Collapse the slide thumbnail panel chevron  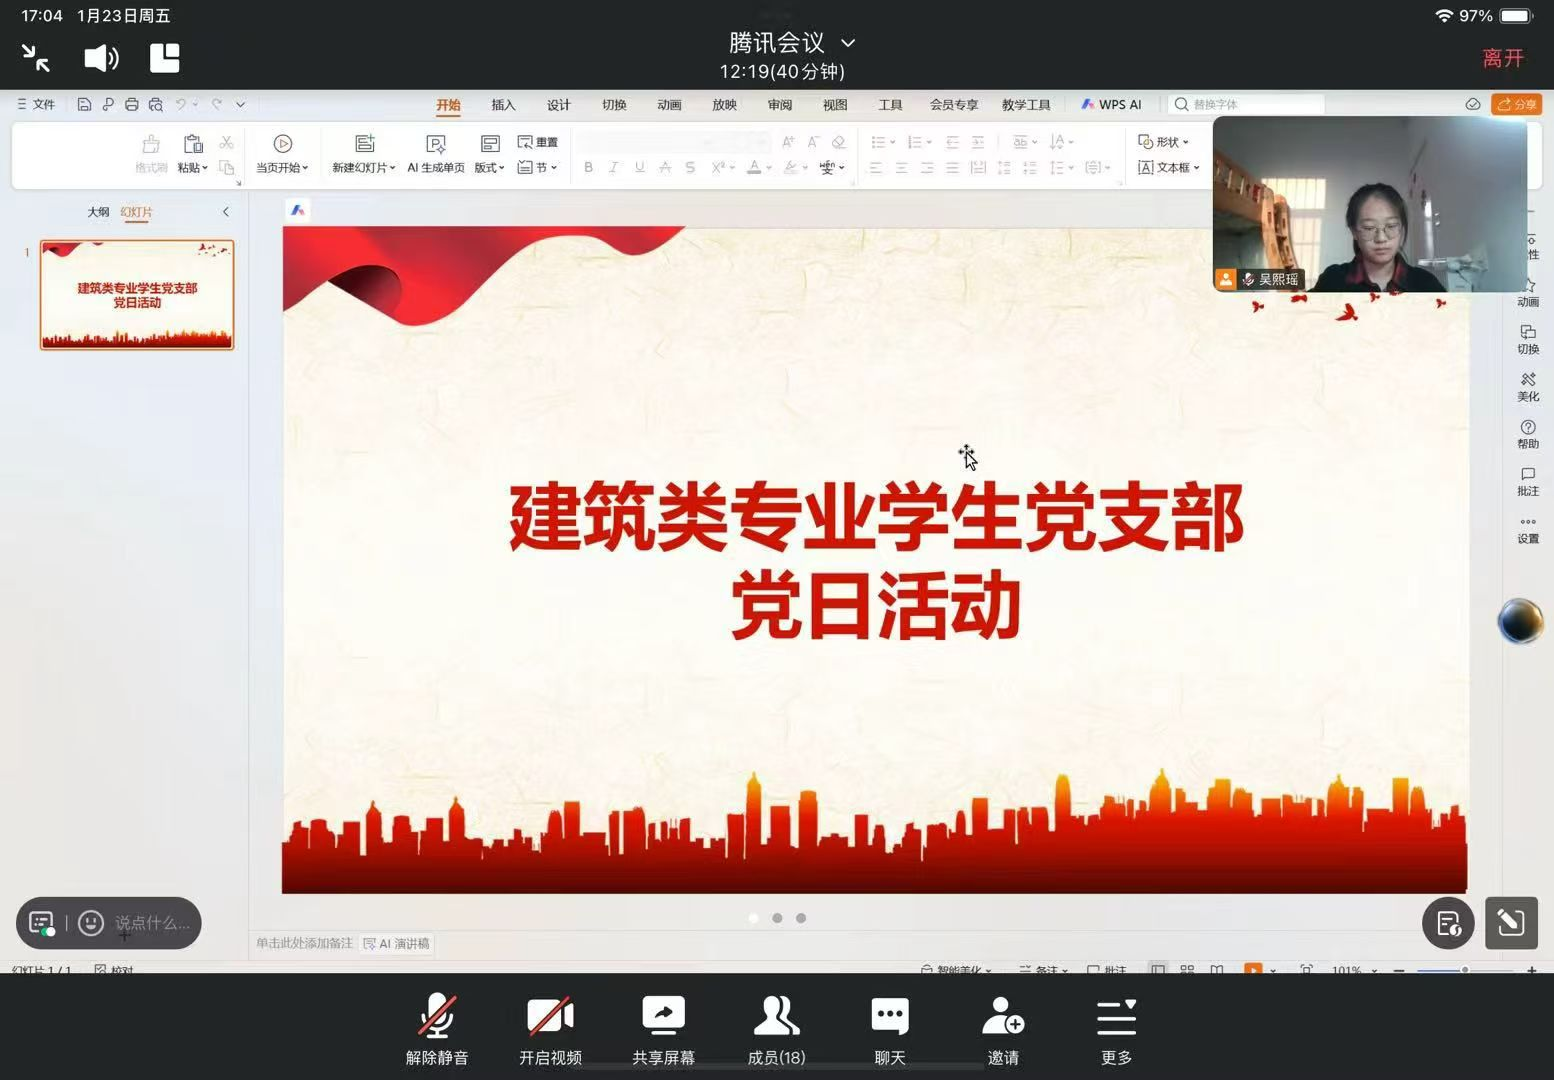pos(226,212)
